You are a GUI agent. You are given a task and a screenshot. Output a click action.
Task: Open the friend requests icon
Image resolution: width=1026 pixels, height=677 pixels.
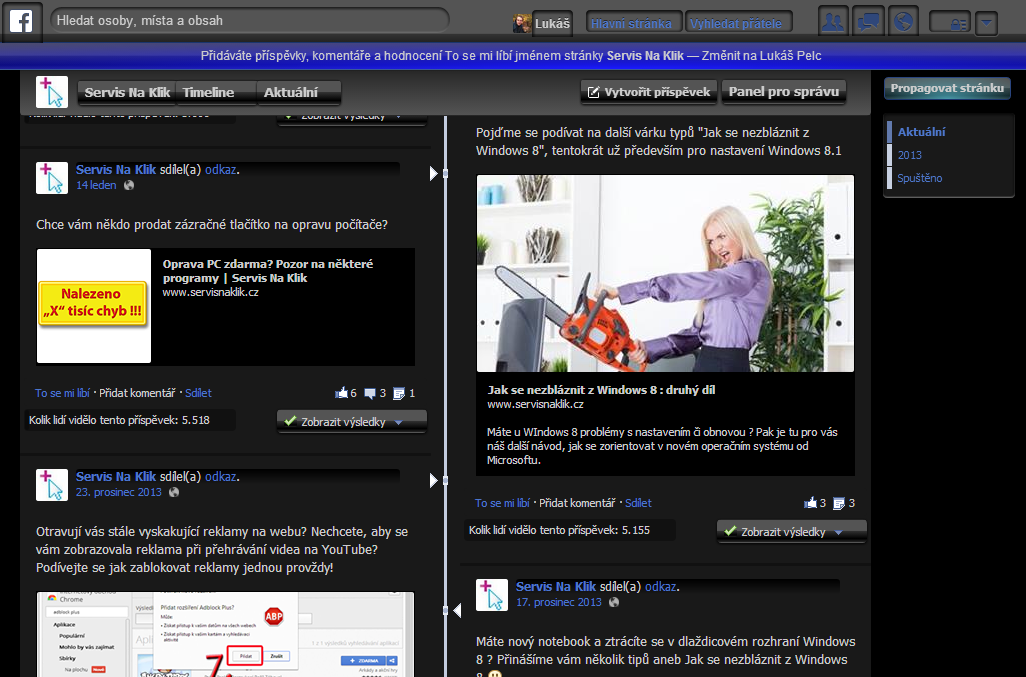coord(833,22)
